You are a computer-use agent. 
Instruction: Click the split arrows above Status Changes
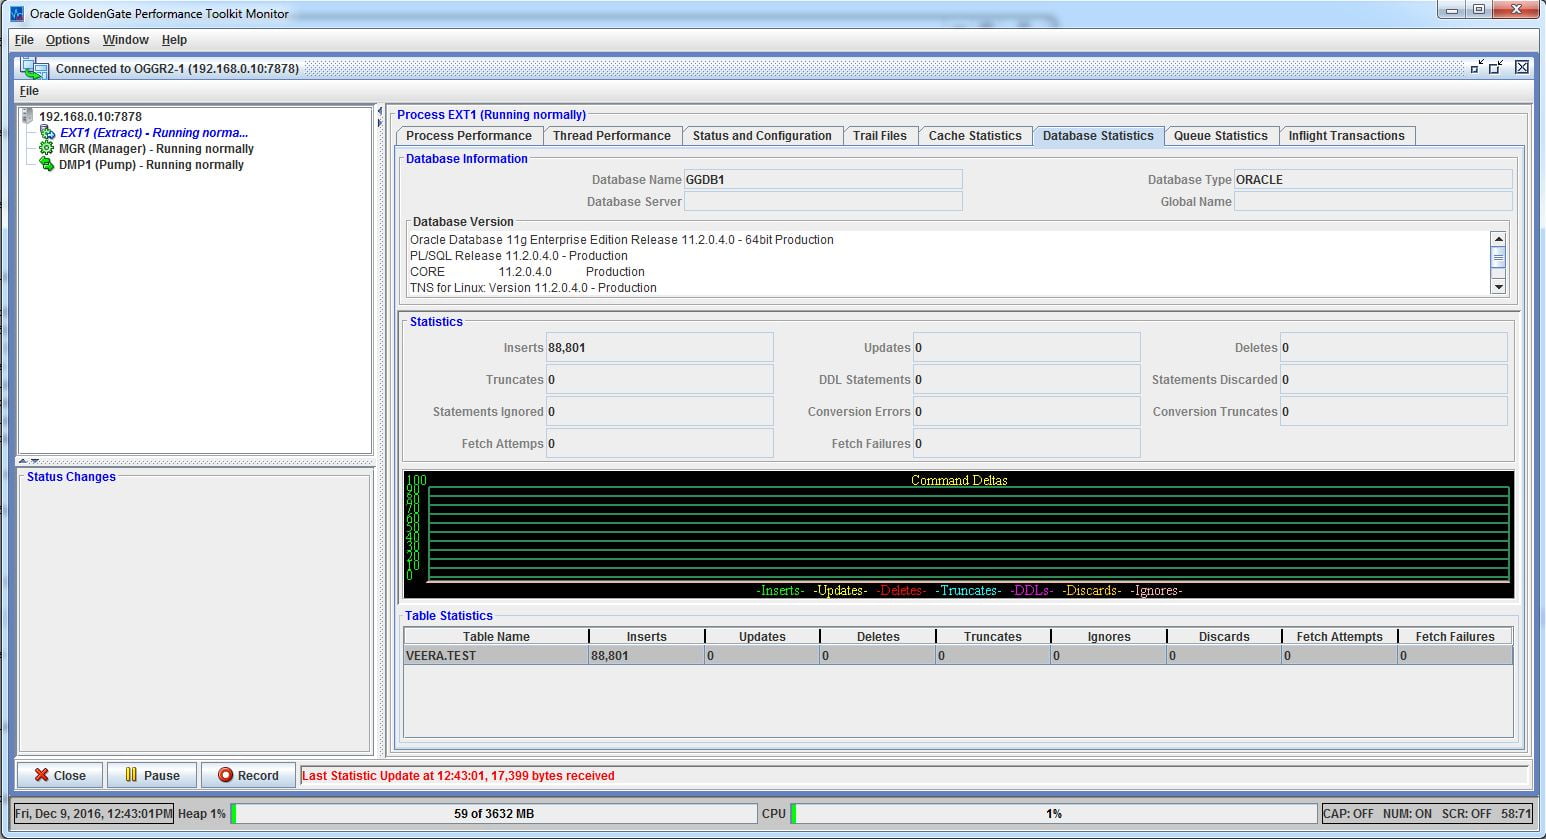[29, 461]
